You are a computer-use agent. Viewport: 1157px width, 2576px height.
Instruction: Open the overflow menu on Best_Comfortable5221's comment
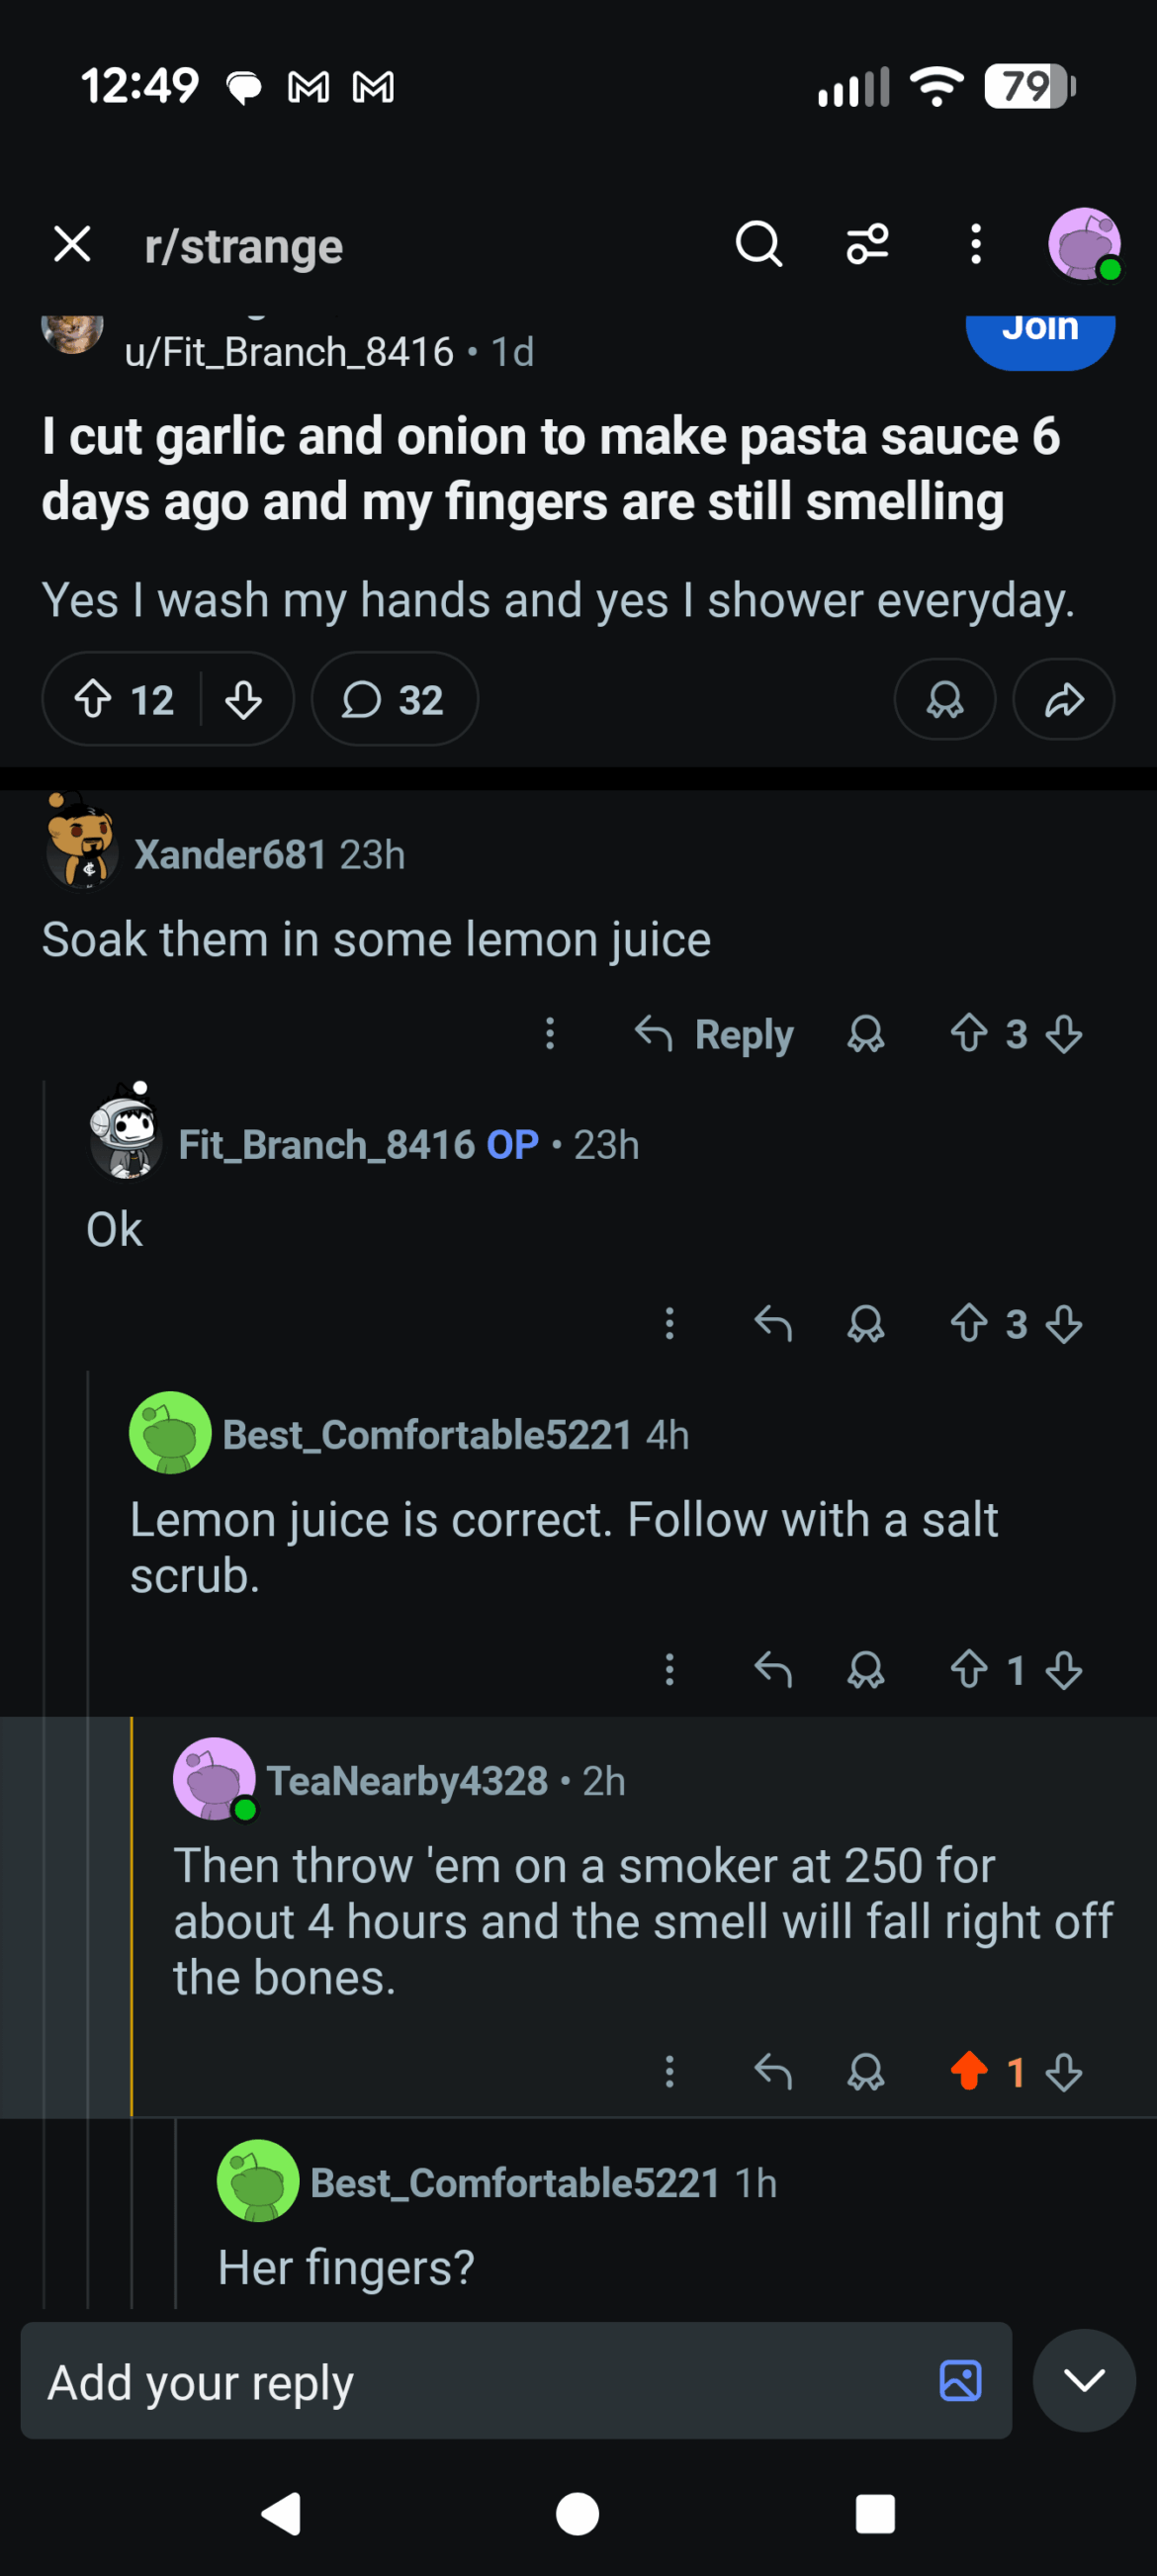click(670, 1670)
